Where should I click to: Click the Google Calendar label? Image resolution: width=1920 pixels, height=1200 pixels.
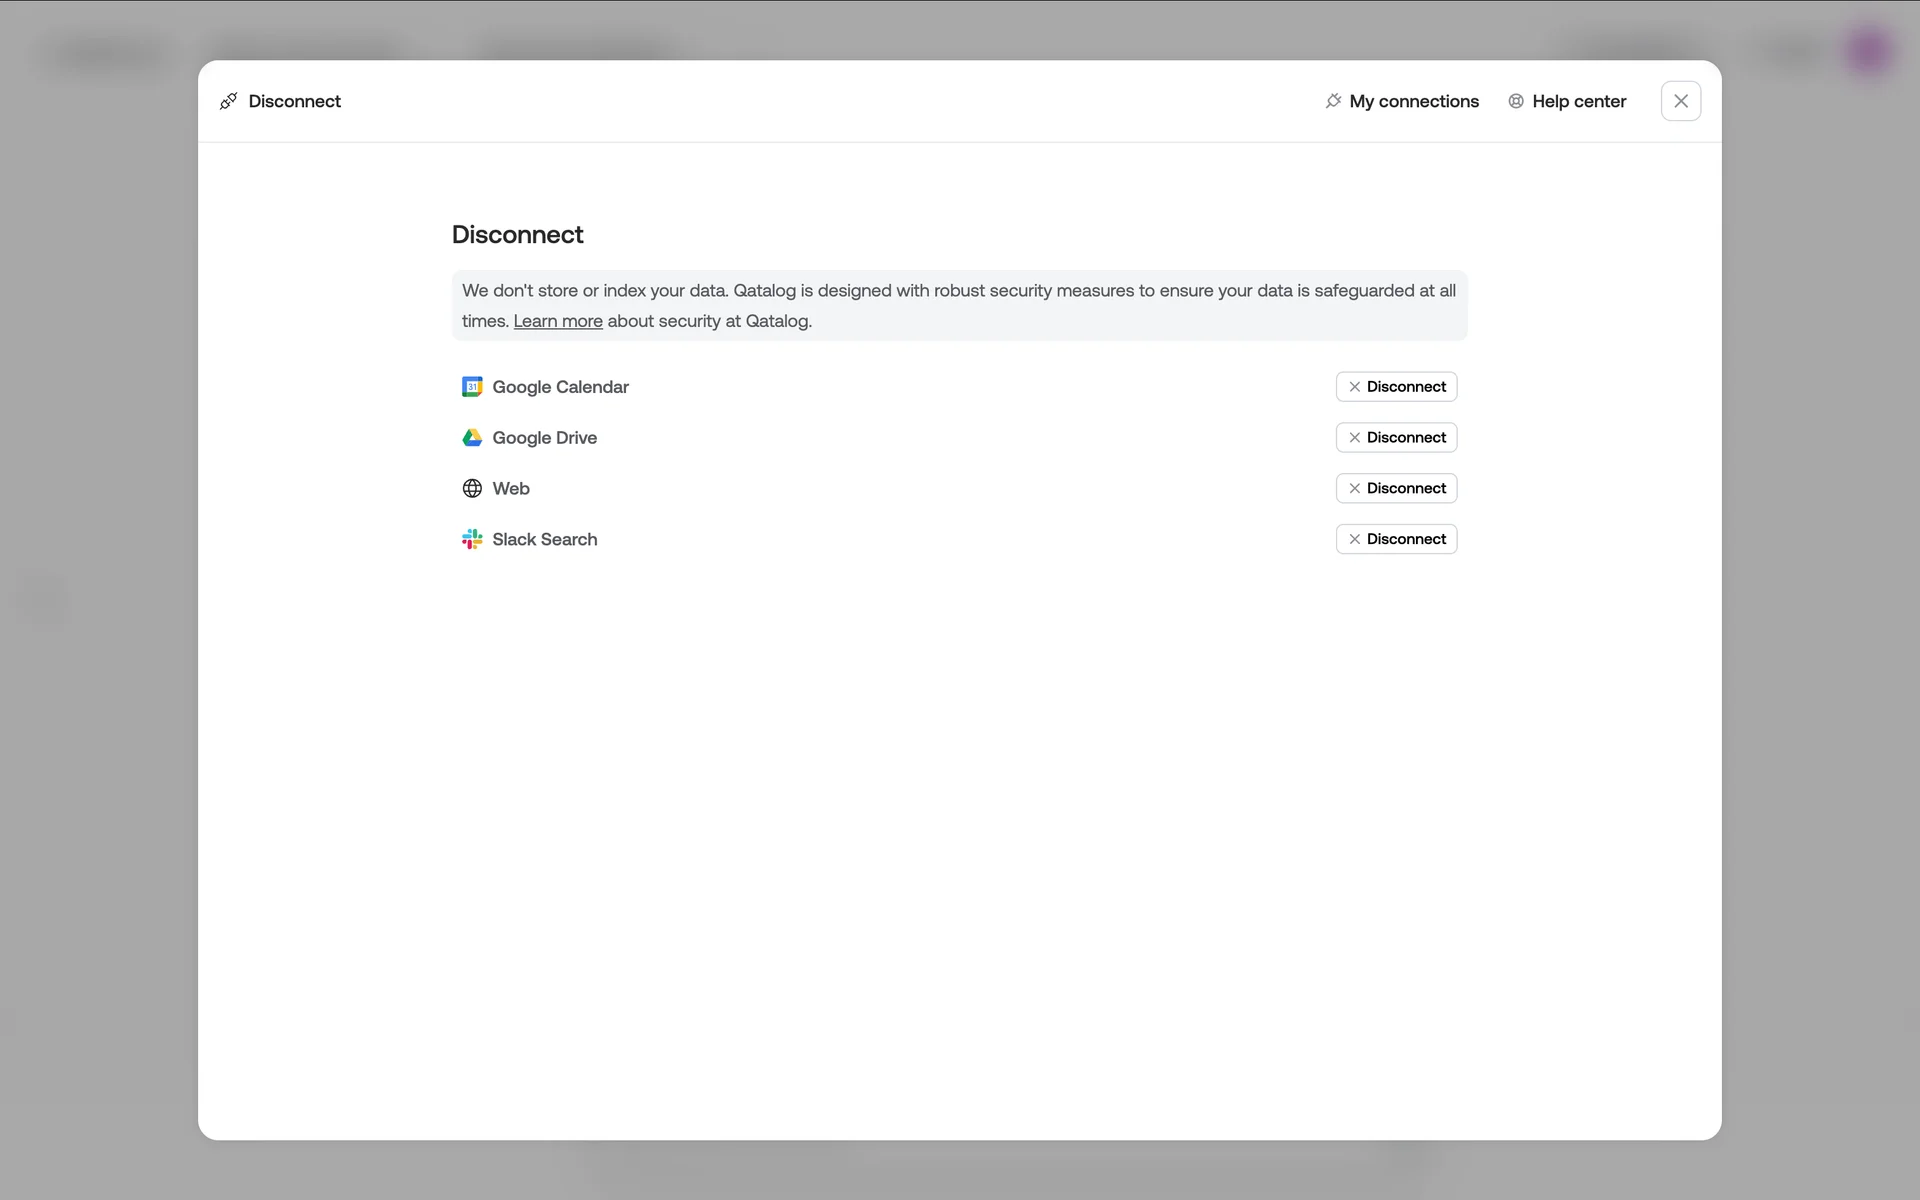pyautogui.click(x=560, y=387)
